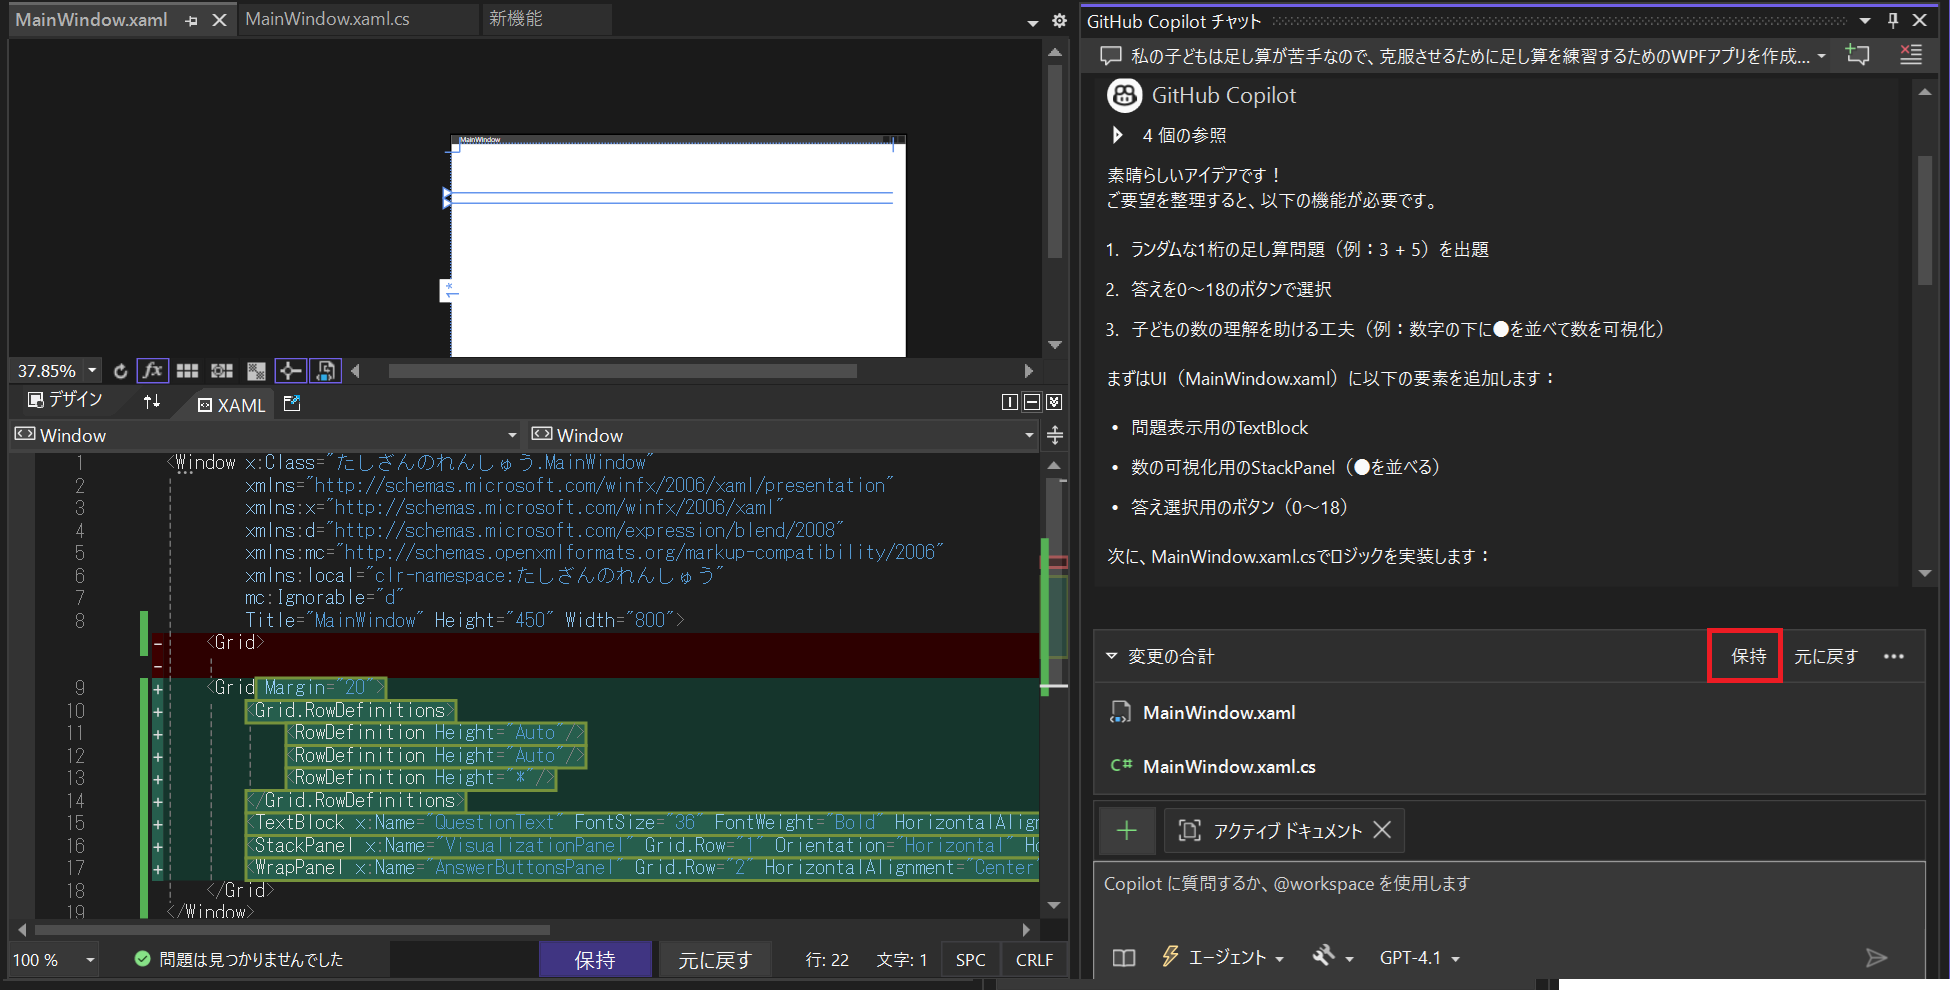This screenshot has height=990, width=1950.
Task: Click 保持 button in the editor bottom bar
Action: (x=595, y=960)
